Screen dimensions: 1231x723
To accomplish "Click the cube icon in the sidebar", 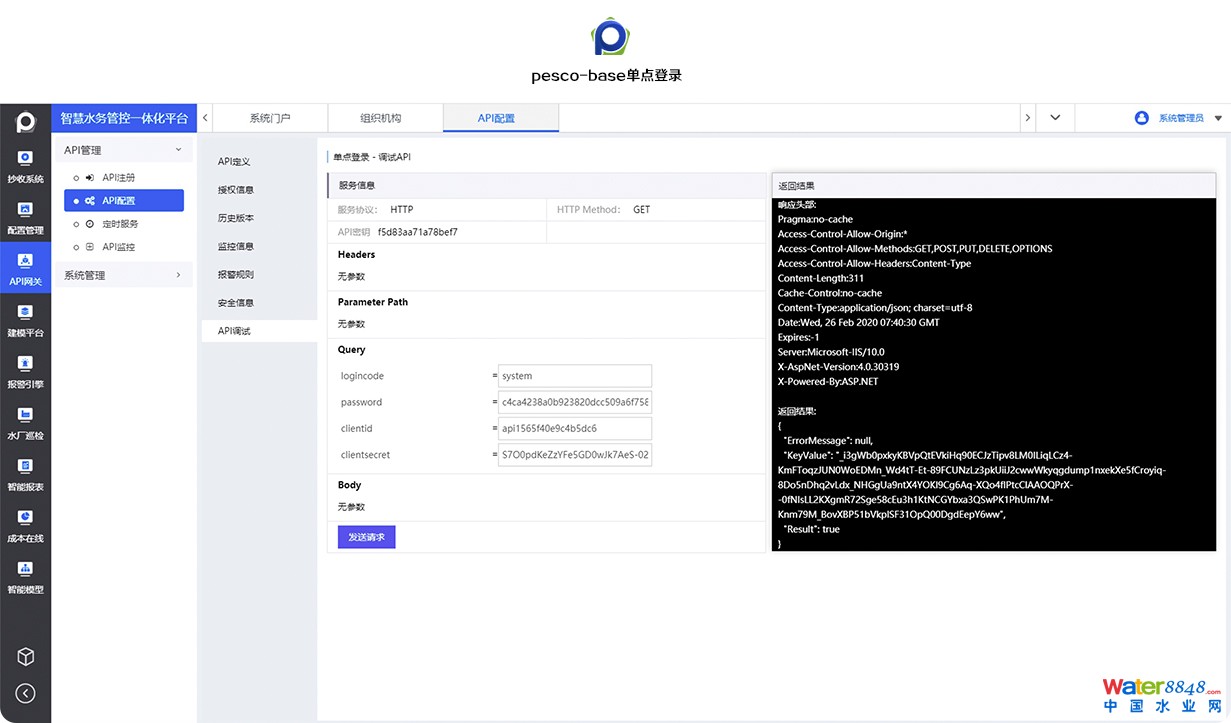I will tap(26, 656).
